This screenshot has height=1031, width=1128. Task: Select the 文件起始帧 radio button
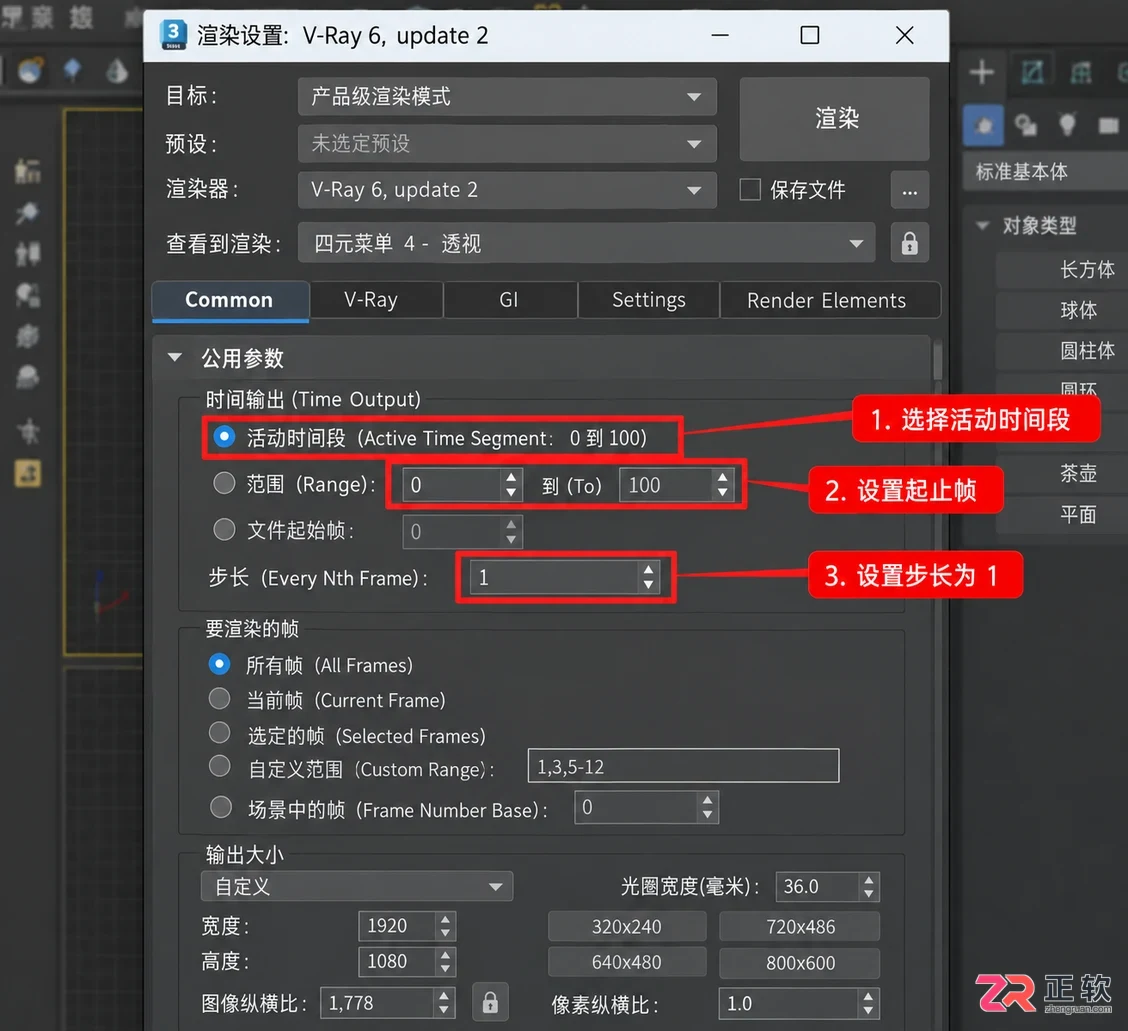pyautogui.click(x=224, y=530)
